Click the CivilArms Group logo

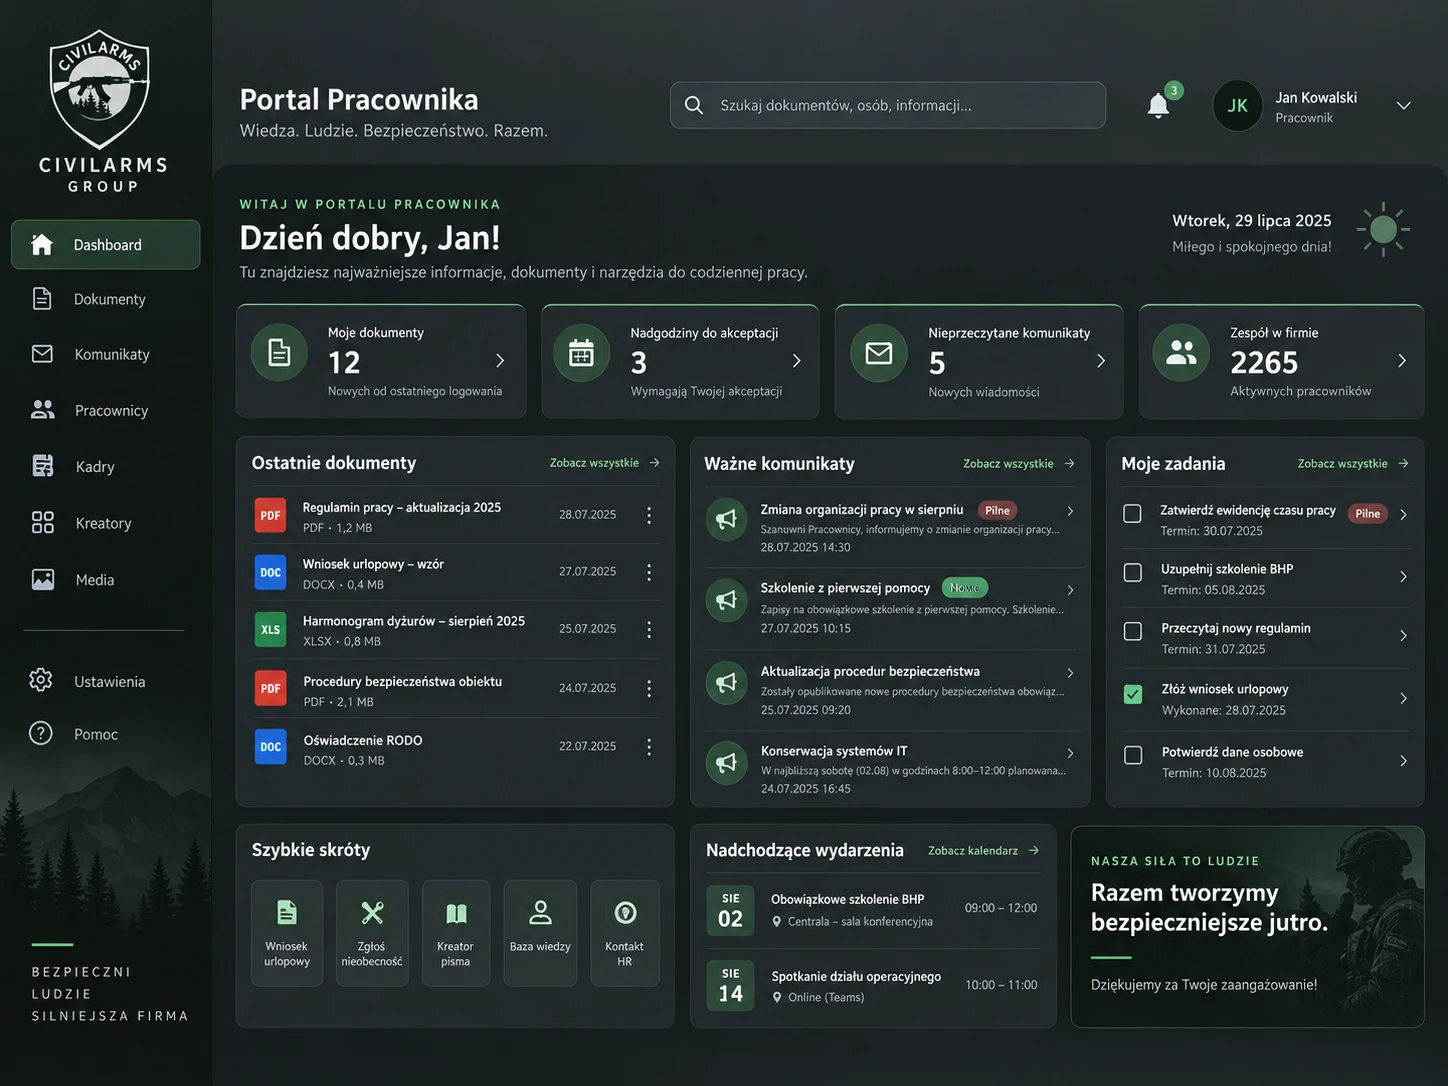coord(102,112)
